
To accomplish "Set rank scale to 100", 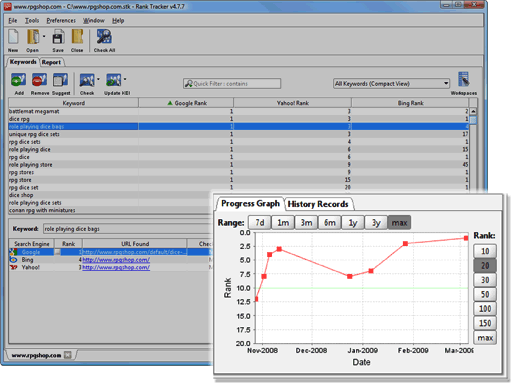I will click(x=485, y=309).
